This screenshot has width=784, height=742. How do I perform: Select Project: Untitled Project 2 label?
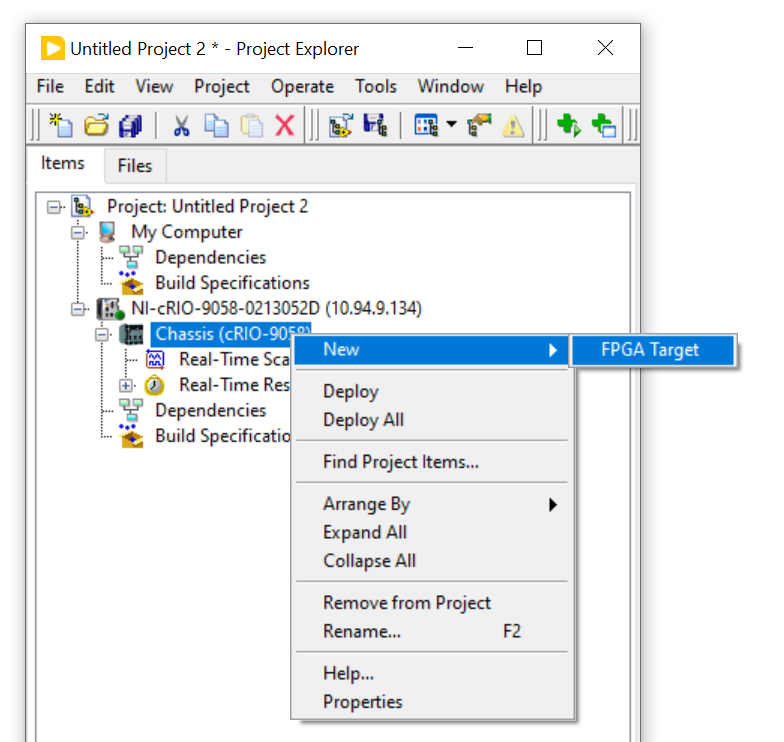point(208,206)
